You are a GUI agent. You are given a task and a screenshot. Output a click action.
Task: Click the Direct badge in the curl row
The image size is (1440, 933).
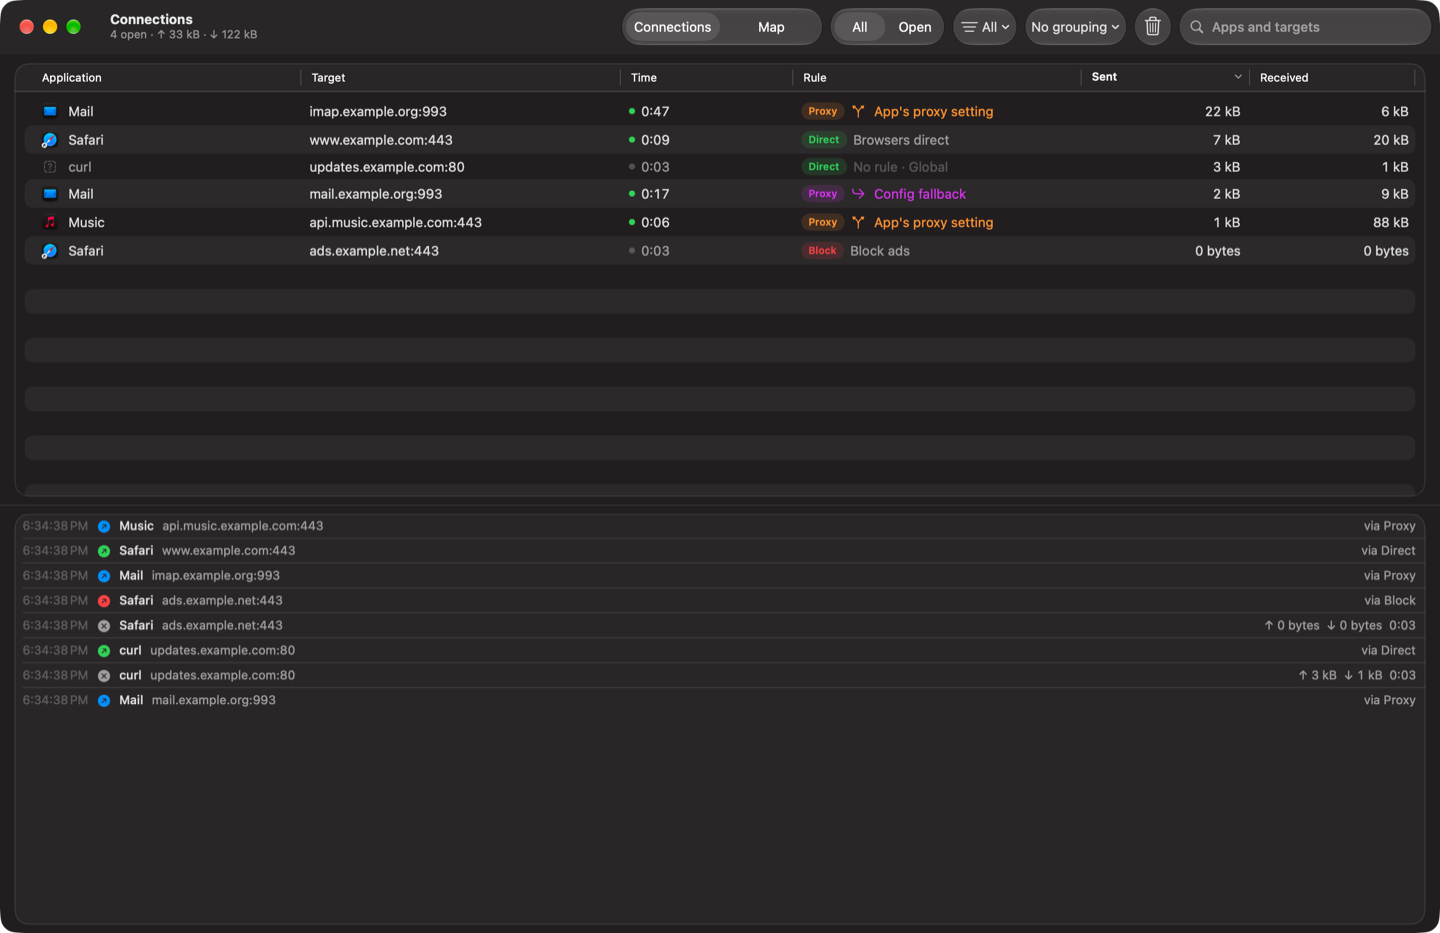824,167
